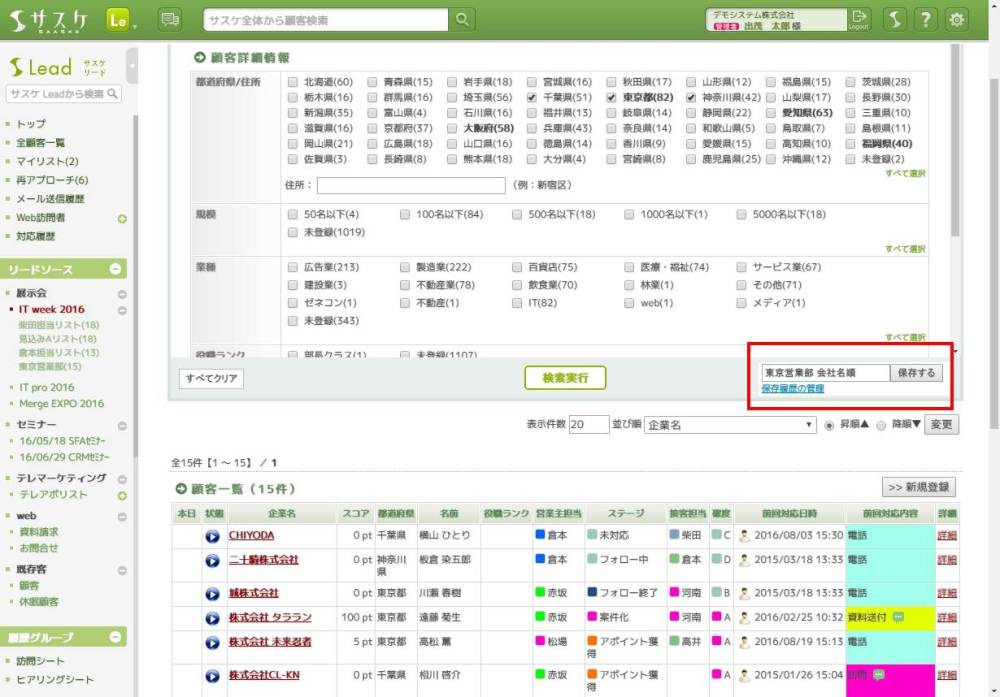This screenshot has height=697, width=1000.
Task: Check the 北海道(60) prefecture checkbox
Action: tap(292, 82)
